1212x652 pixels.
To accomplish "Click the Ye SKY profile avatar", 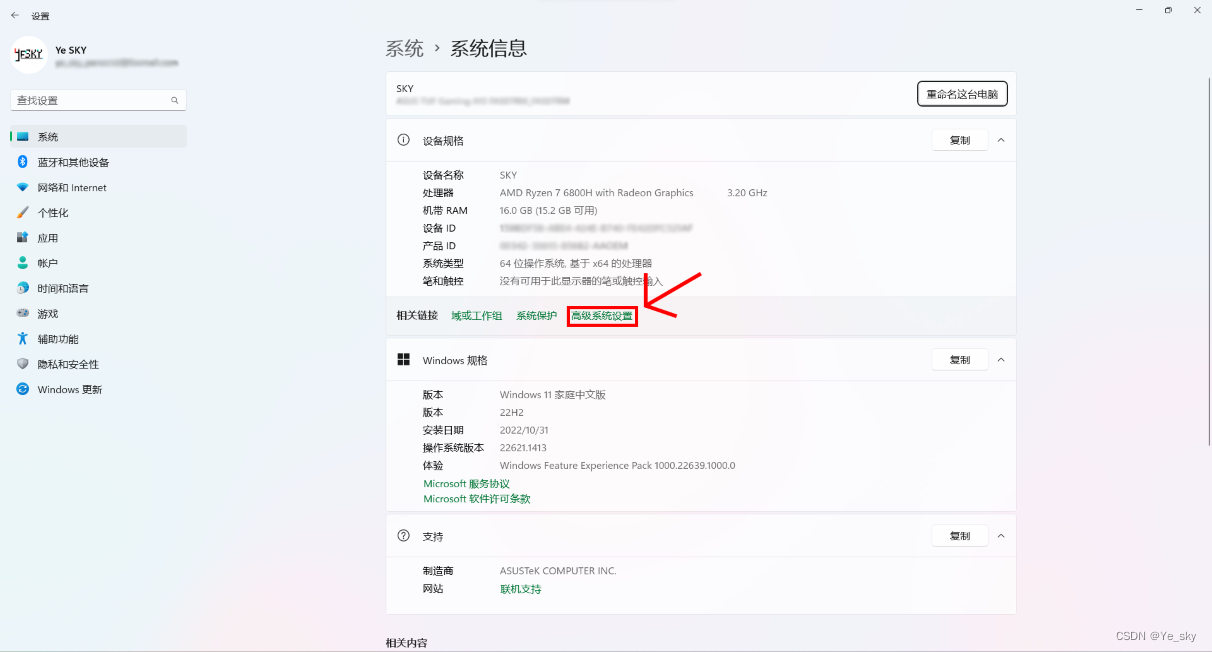I will click(x=28, y=55).
